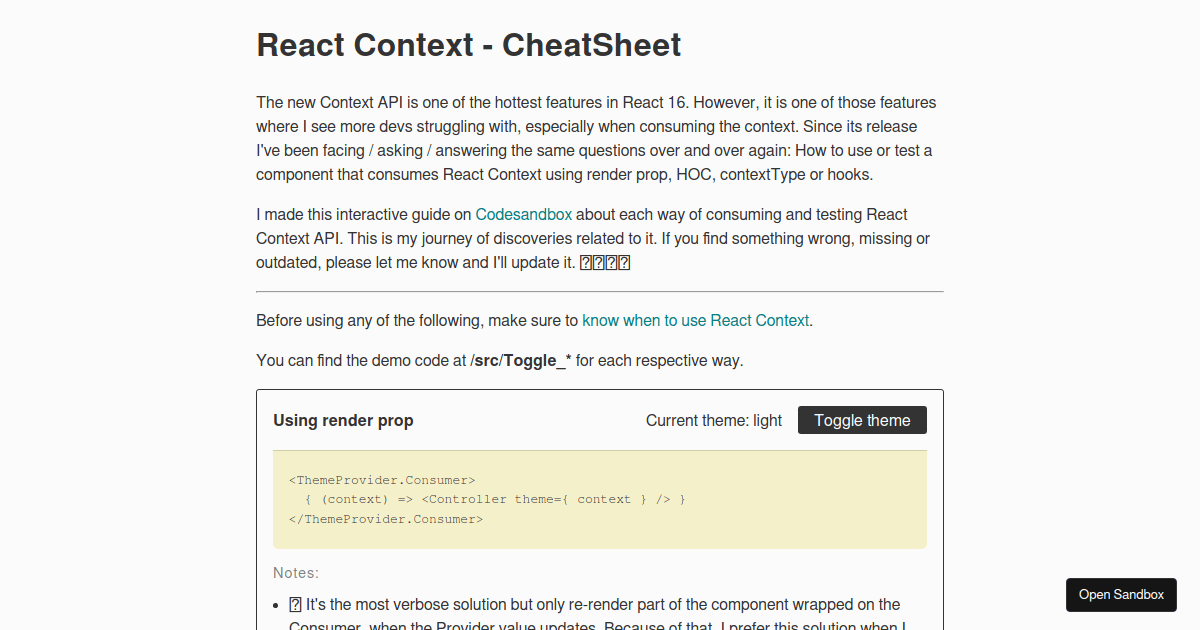
Task: Toggle theme to dark mode
Action: pyautogui.click(x=862, y=420)
